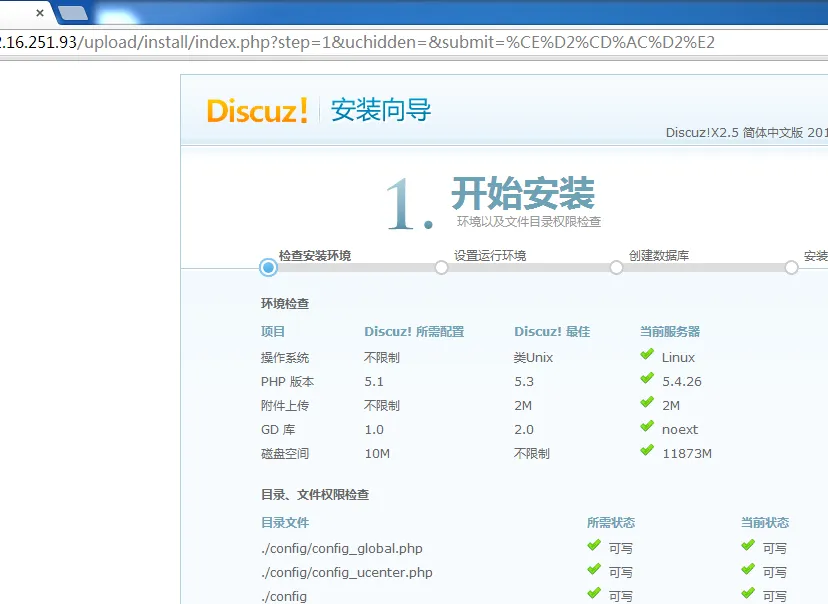828x604 pixels.
Task: Click the 类Unix best value
Action: pyautogui.click(x=533, y=357)
